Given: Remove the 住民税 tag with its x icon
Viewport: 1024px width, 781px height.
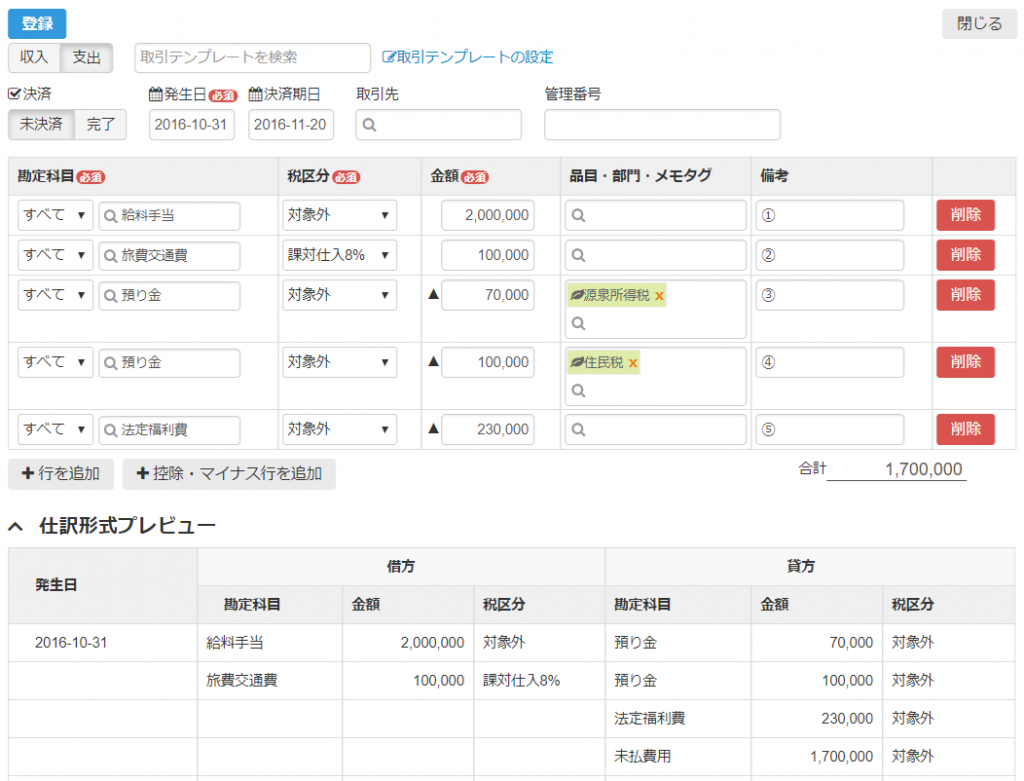Looking at the screenshot, I should tap(633, 363).
